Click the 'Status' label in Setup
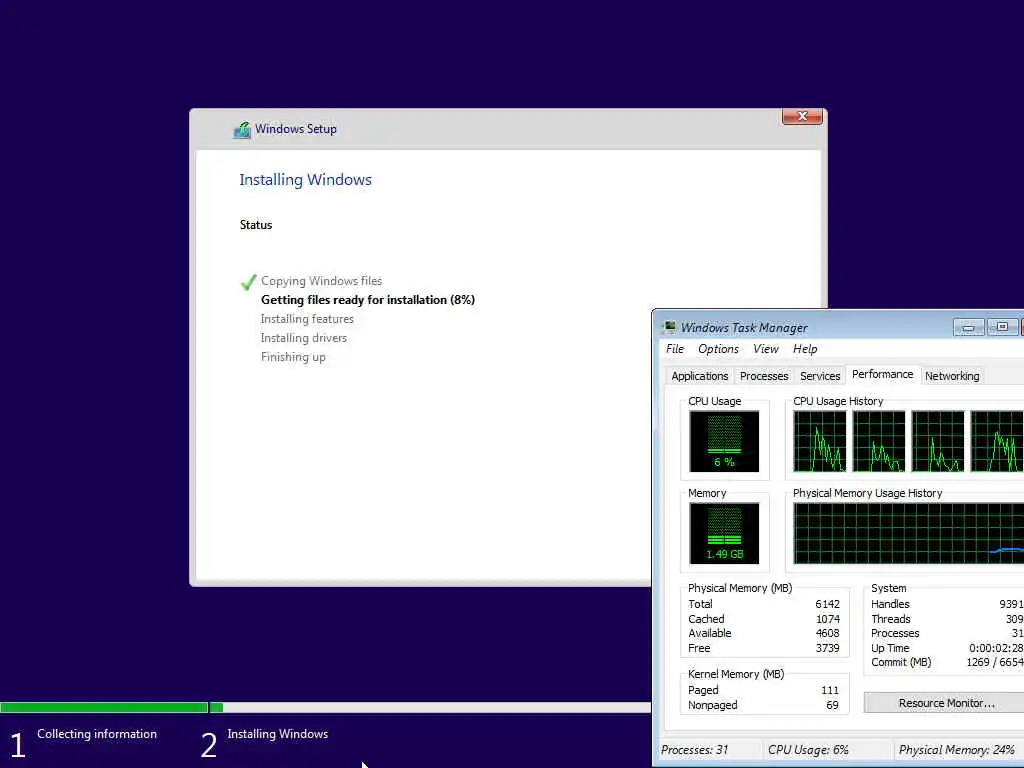 pyautogui.click(x=255, y=225)
